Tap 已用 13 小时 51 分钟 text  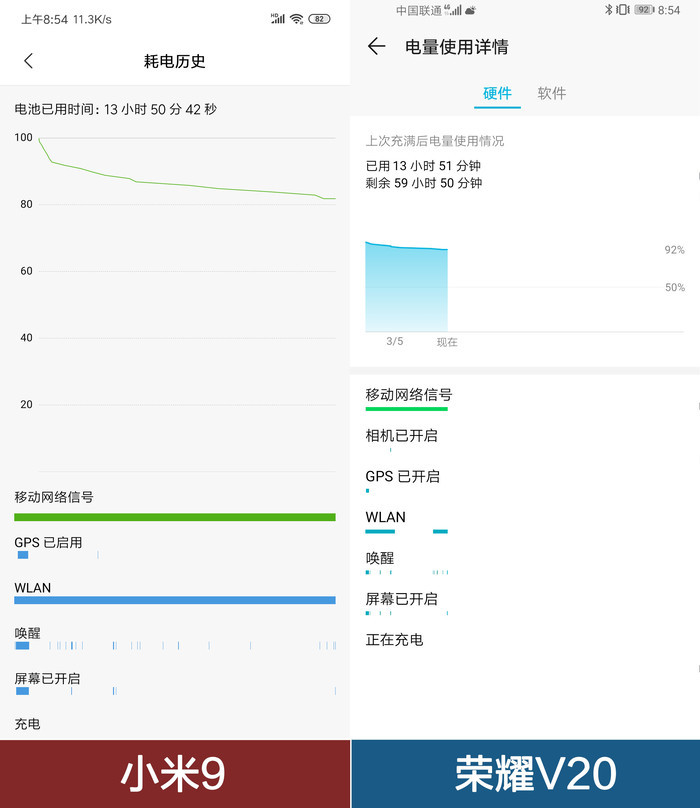click(423, 166)
